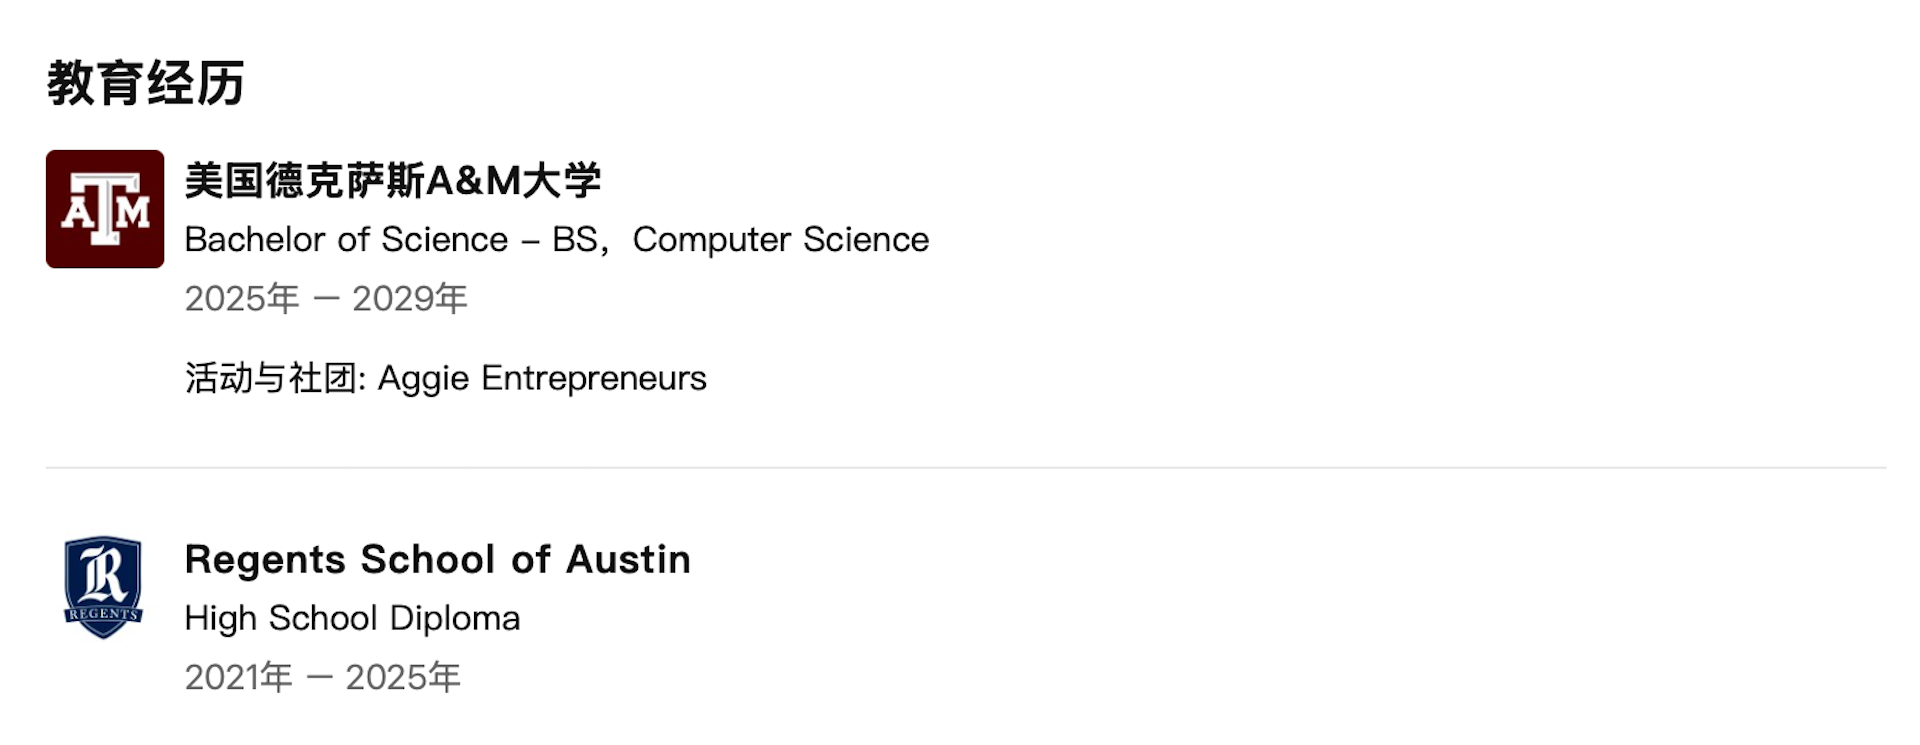The width and height of the screenshot is (1920, 745).
Task: Click the 2025年 start year for Texas A&M
Action: click(242, 298)
